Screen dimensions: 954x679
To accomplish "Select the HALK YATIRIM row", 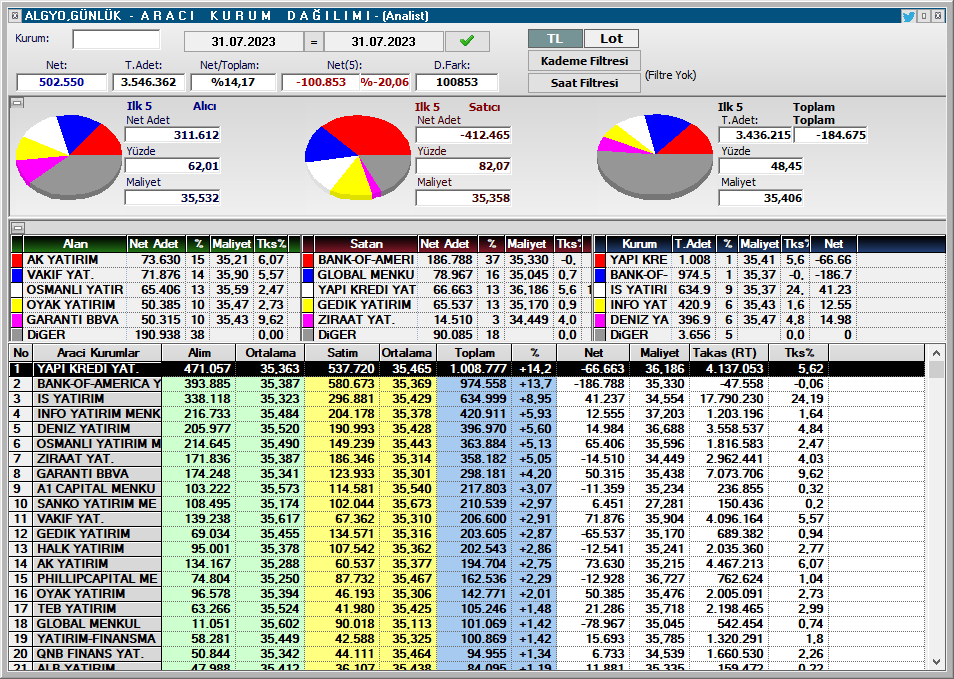I will (467, 549).
